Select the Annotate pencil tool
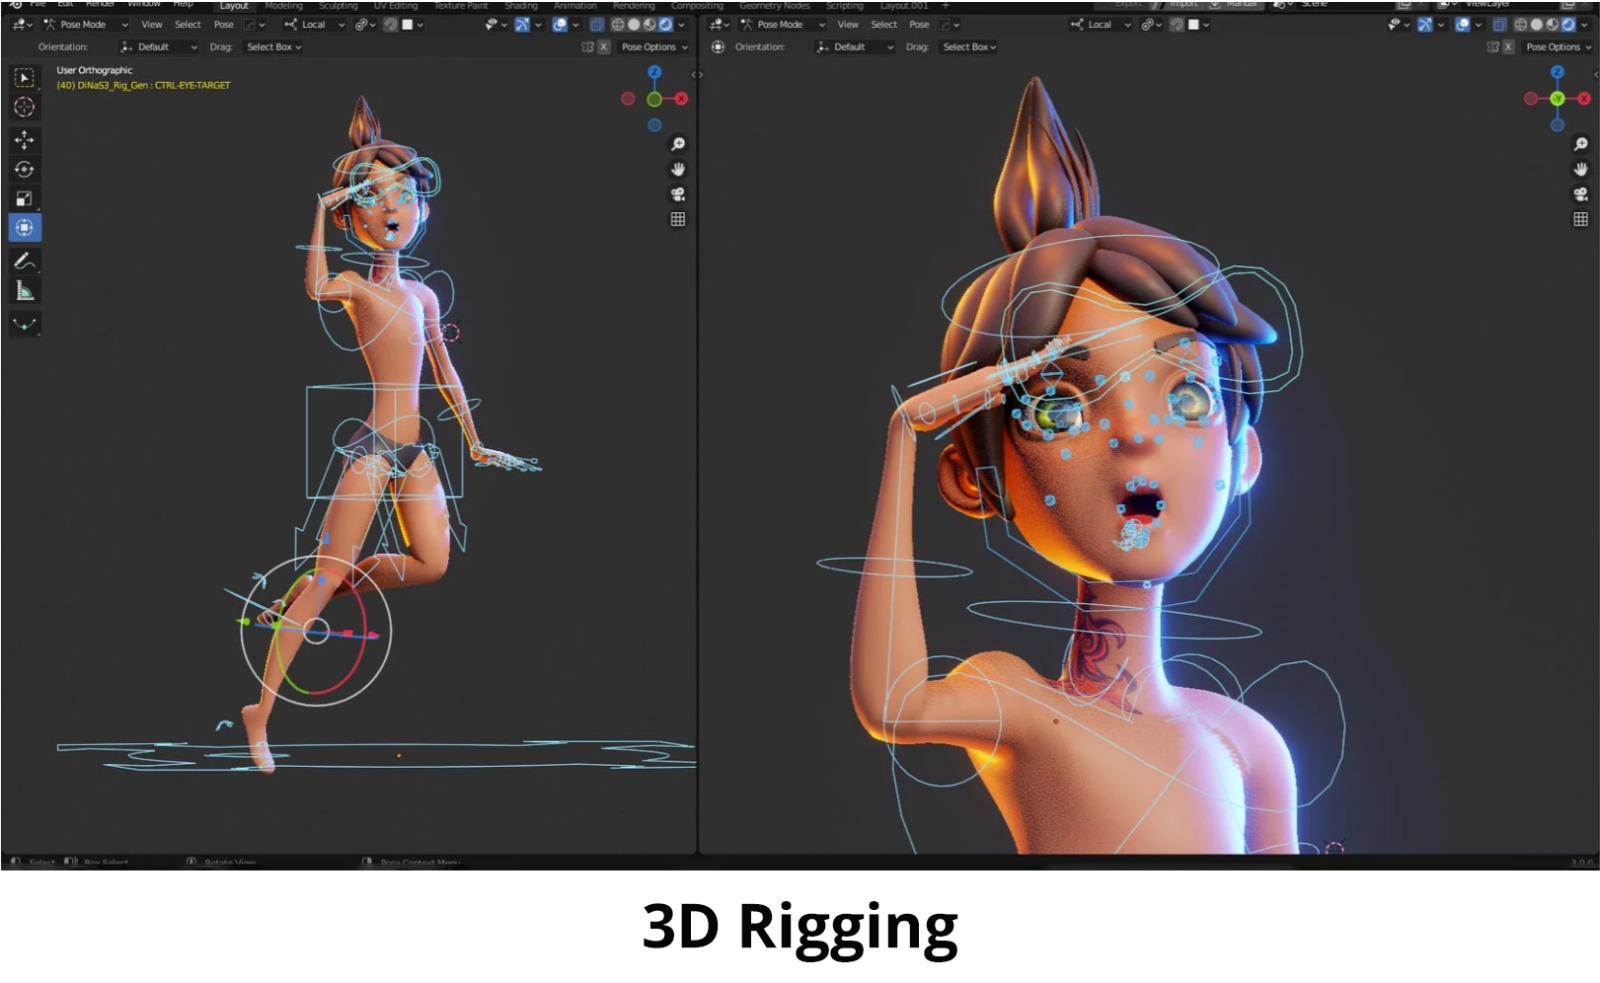 [x=24, y=261]
